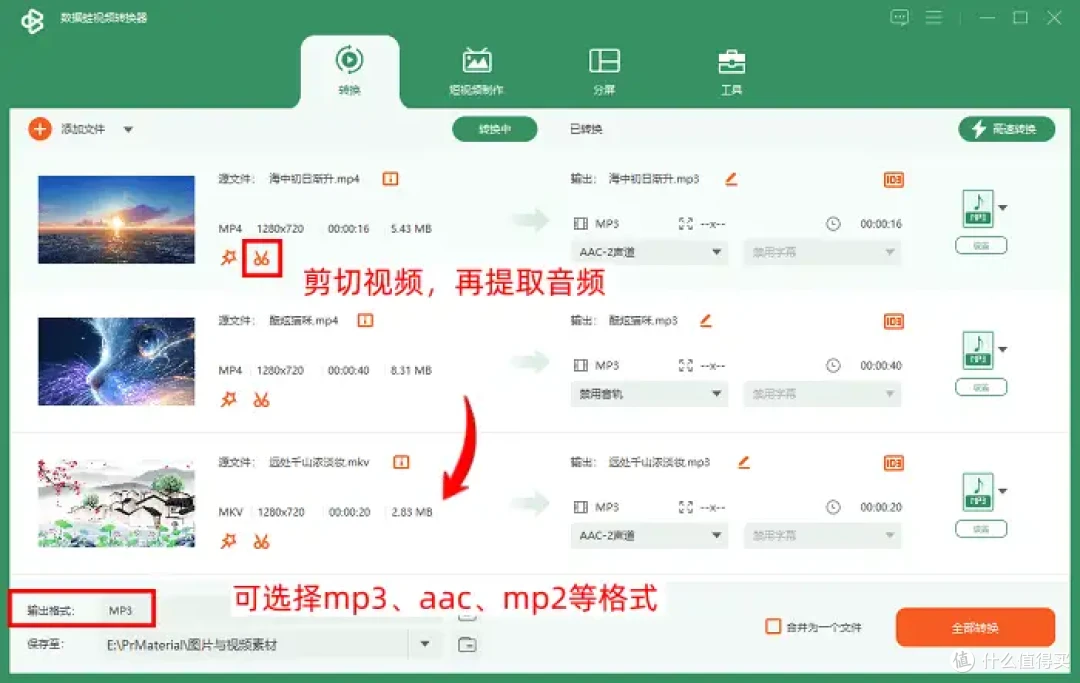Click scissors cut icon for 00:00:40 video

pos(261,400)
